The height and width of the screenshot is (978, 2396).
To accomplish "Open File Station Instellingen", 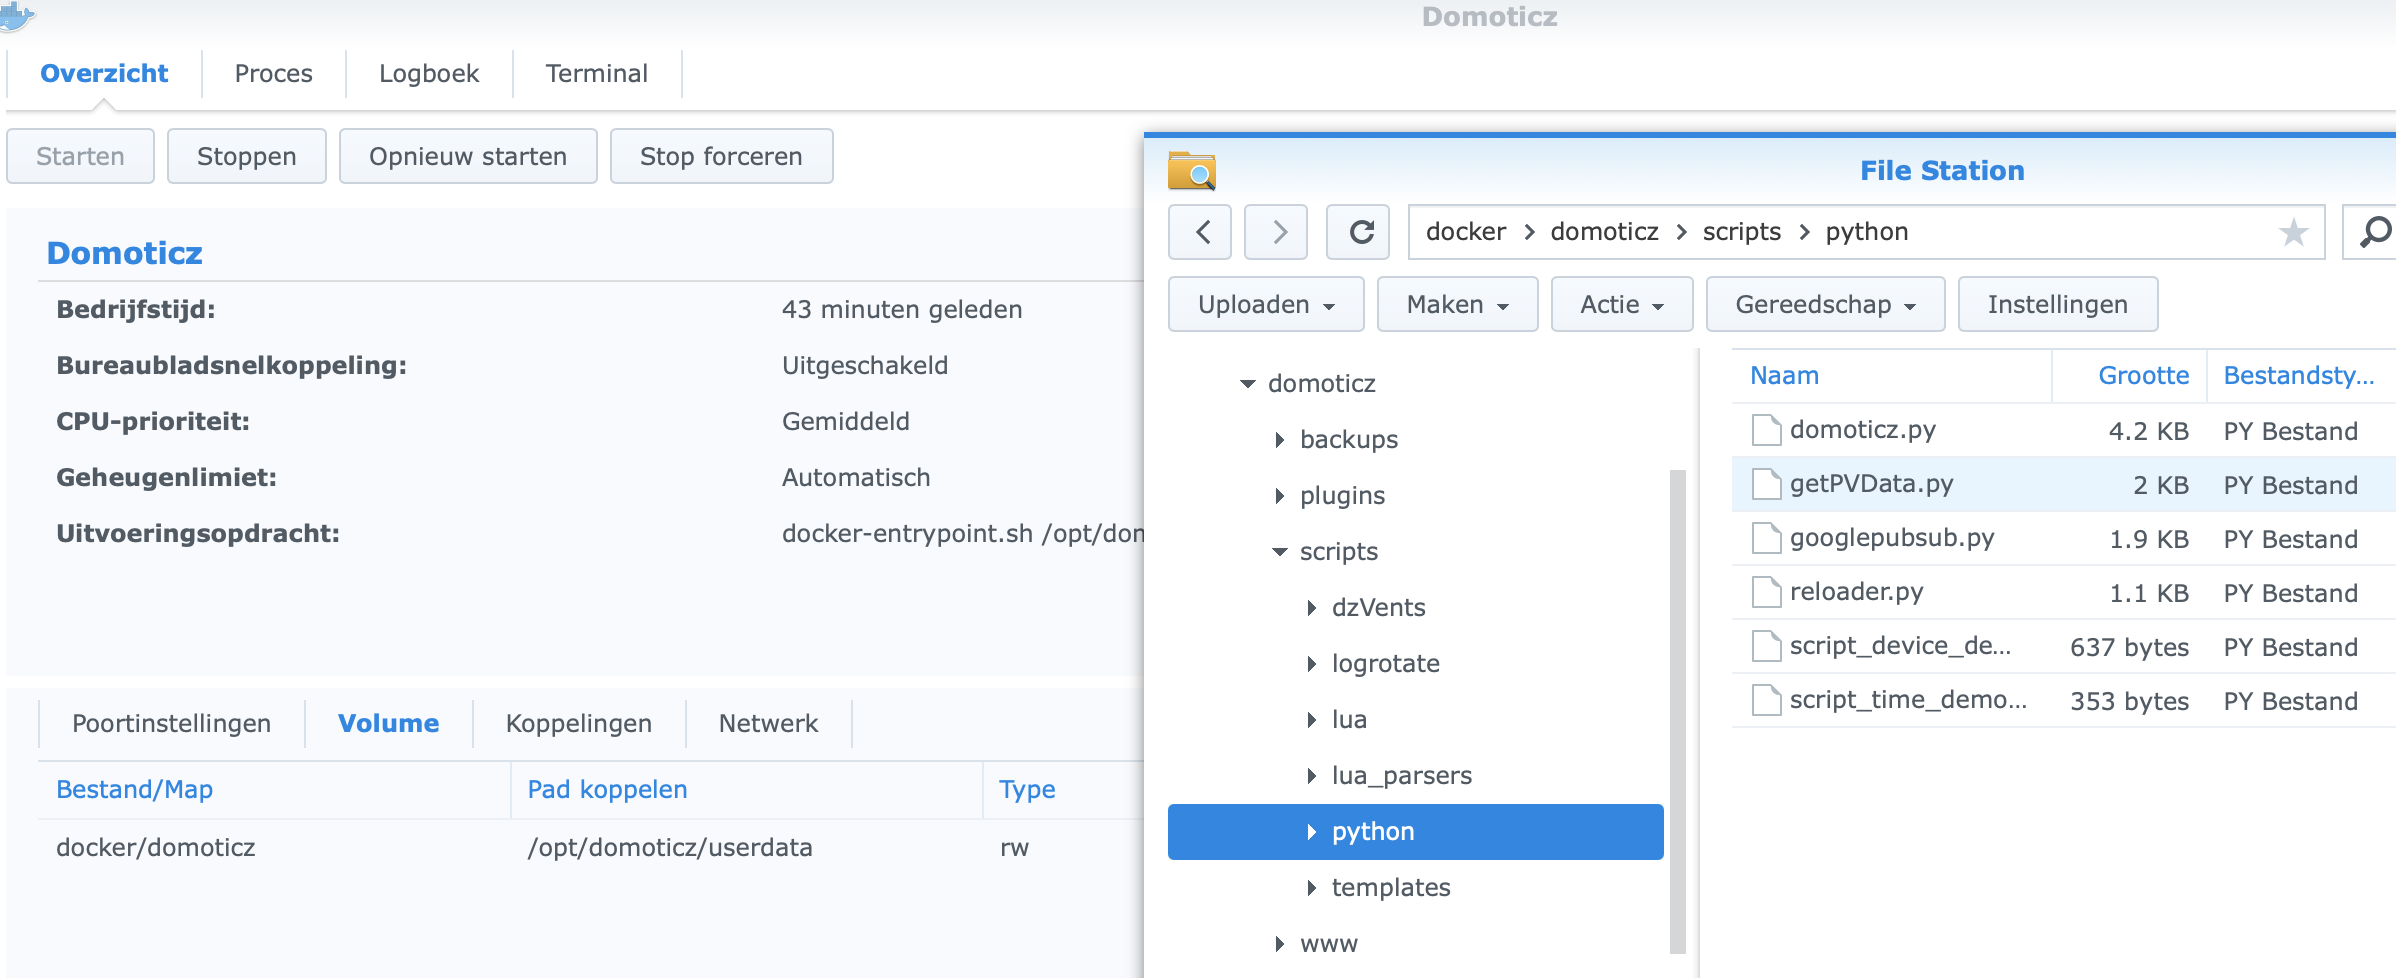I will [2058, 304].
